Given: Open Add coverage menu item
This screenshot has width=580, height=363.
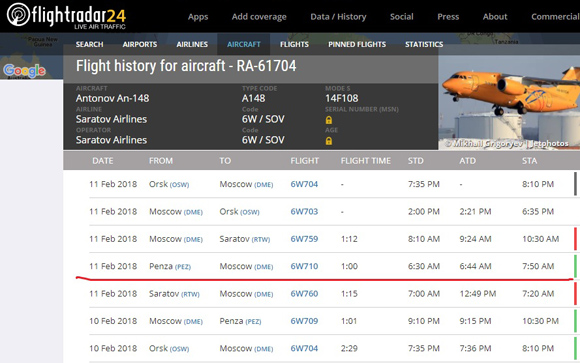Looking at the screenshot, I should click(x=259, y=17).
